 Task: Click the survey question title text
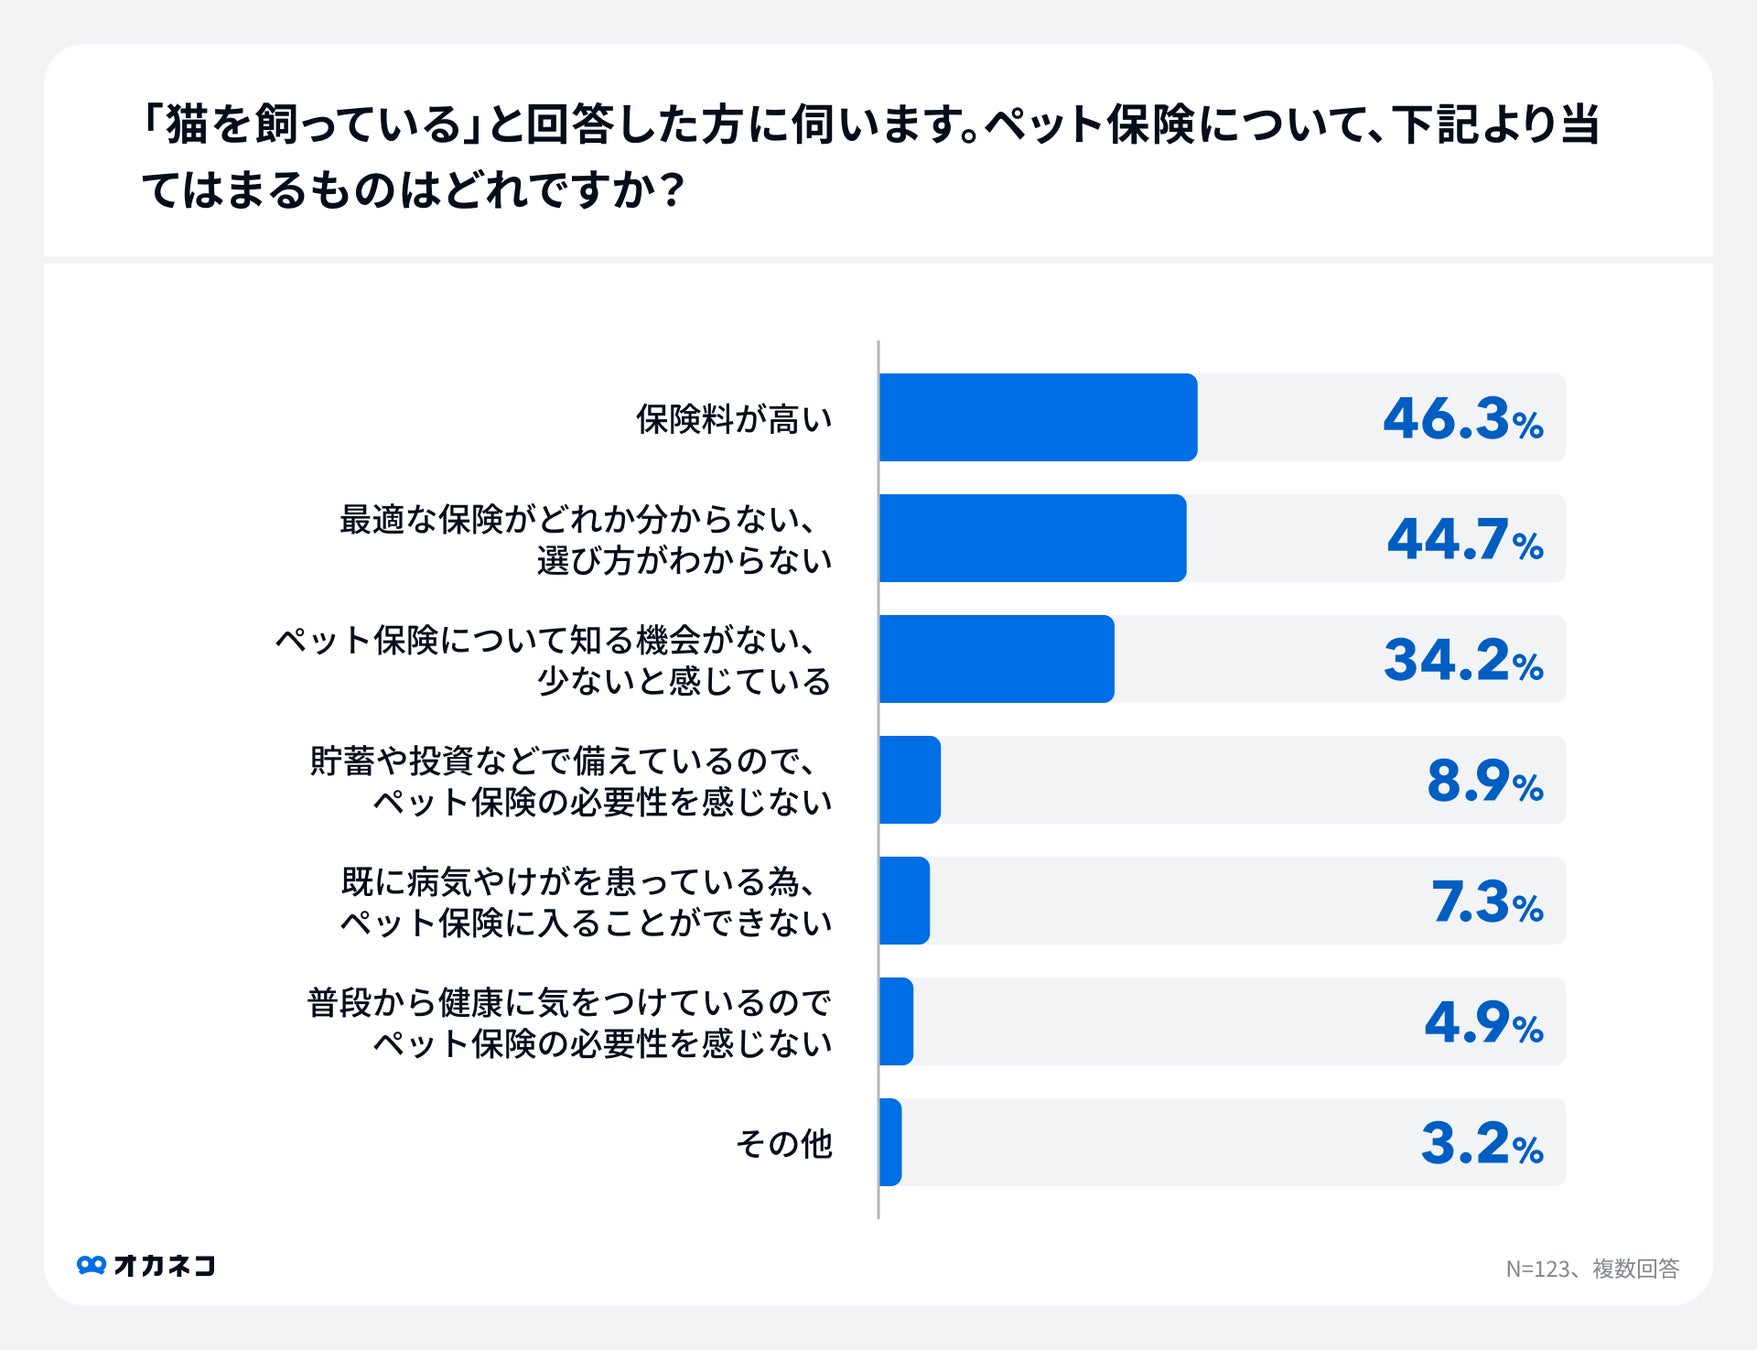[x=870, y=156]
